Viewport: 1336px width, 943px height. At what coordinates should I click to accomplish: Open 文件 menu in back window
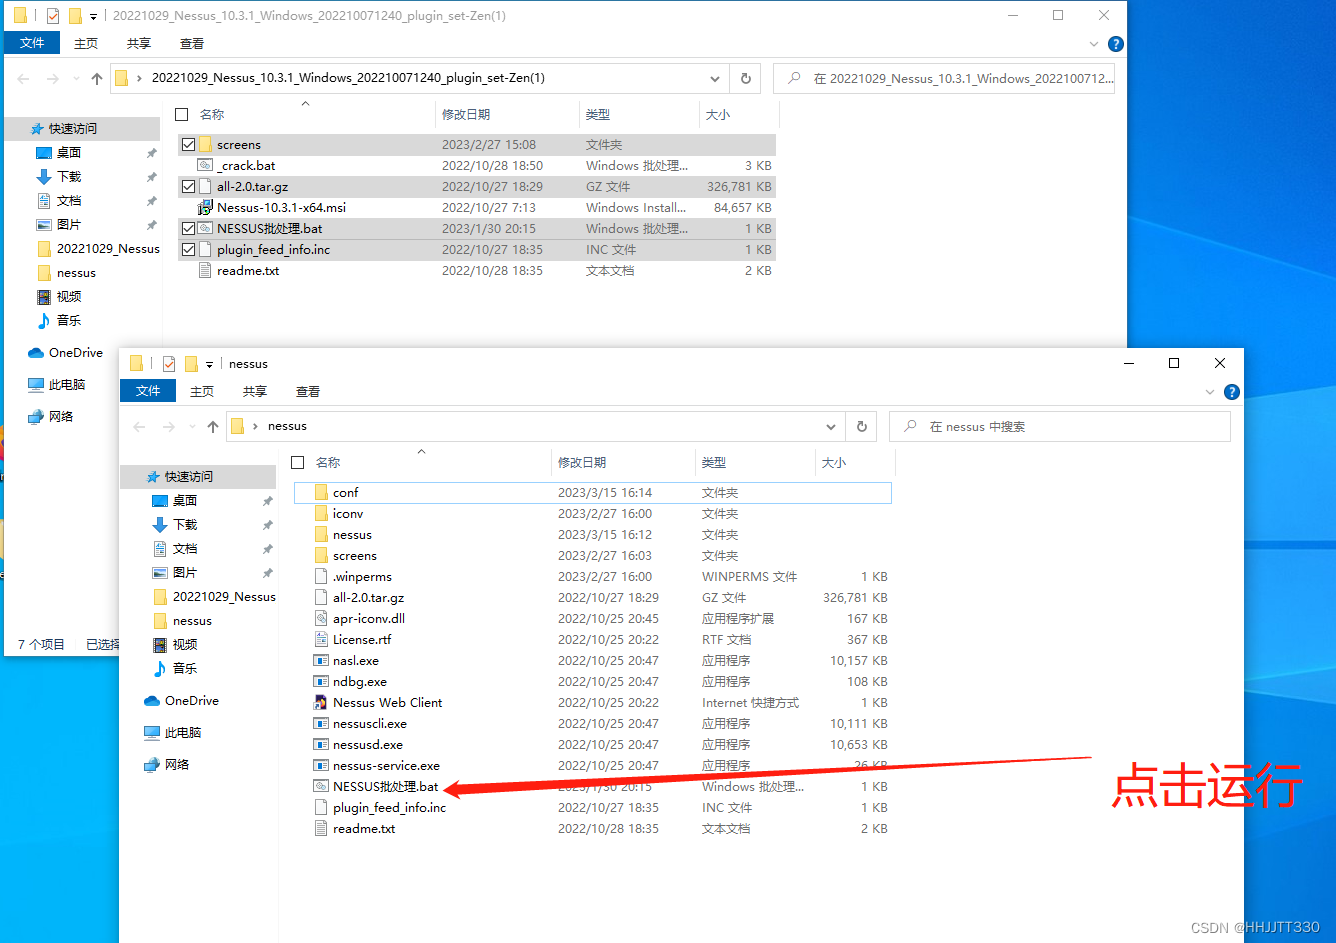(32, 43)
